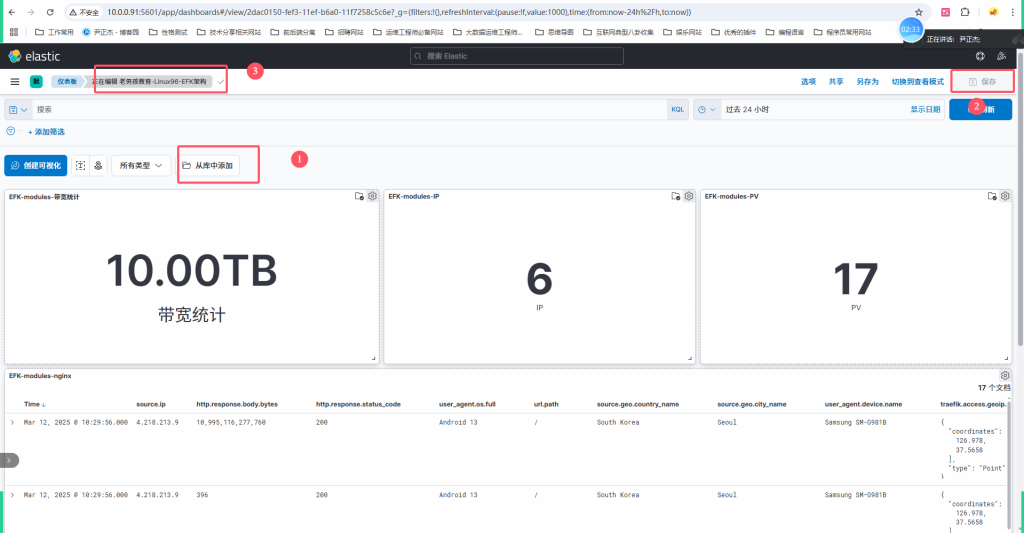Viewport: 1024px width, 533px height.
Task: Click the text panel icon beside 创建可视化
Action: click(x=80, y=165)
